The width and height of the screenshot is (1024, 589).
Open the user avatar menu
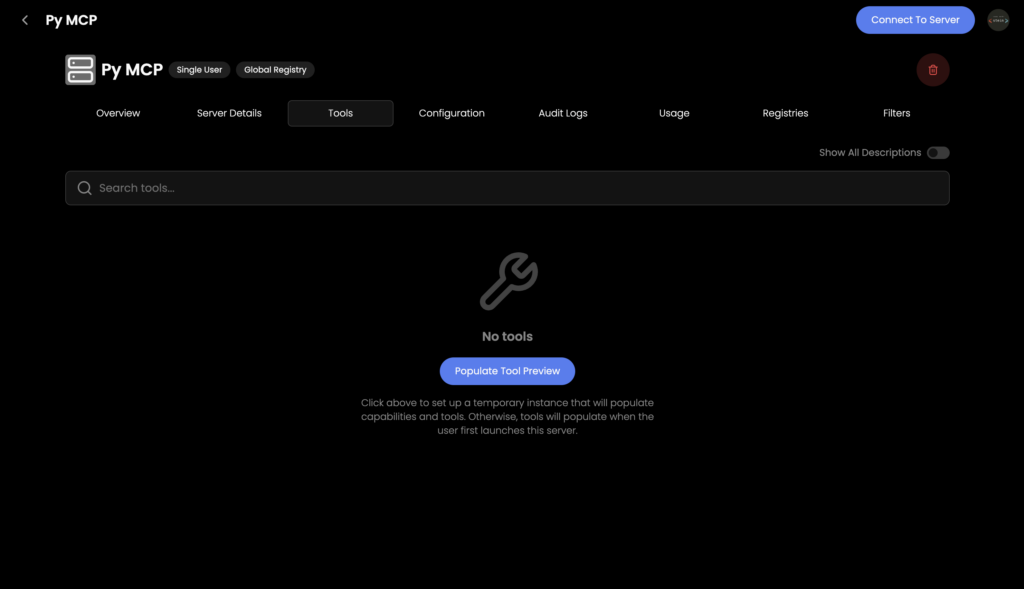(998, 20)
